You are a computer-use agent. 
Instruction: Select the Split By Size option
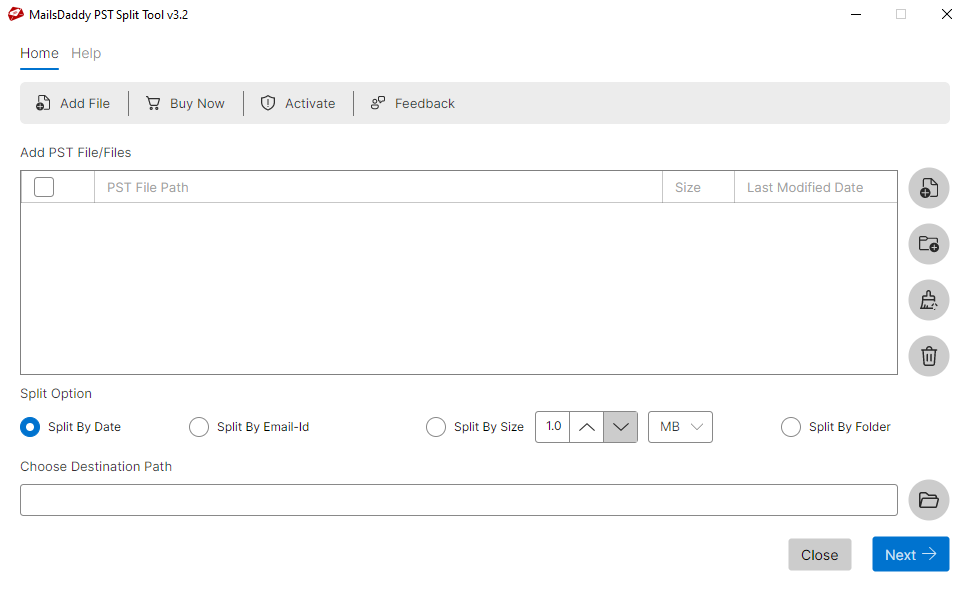[x=475, y=427]
